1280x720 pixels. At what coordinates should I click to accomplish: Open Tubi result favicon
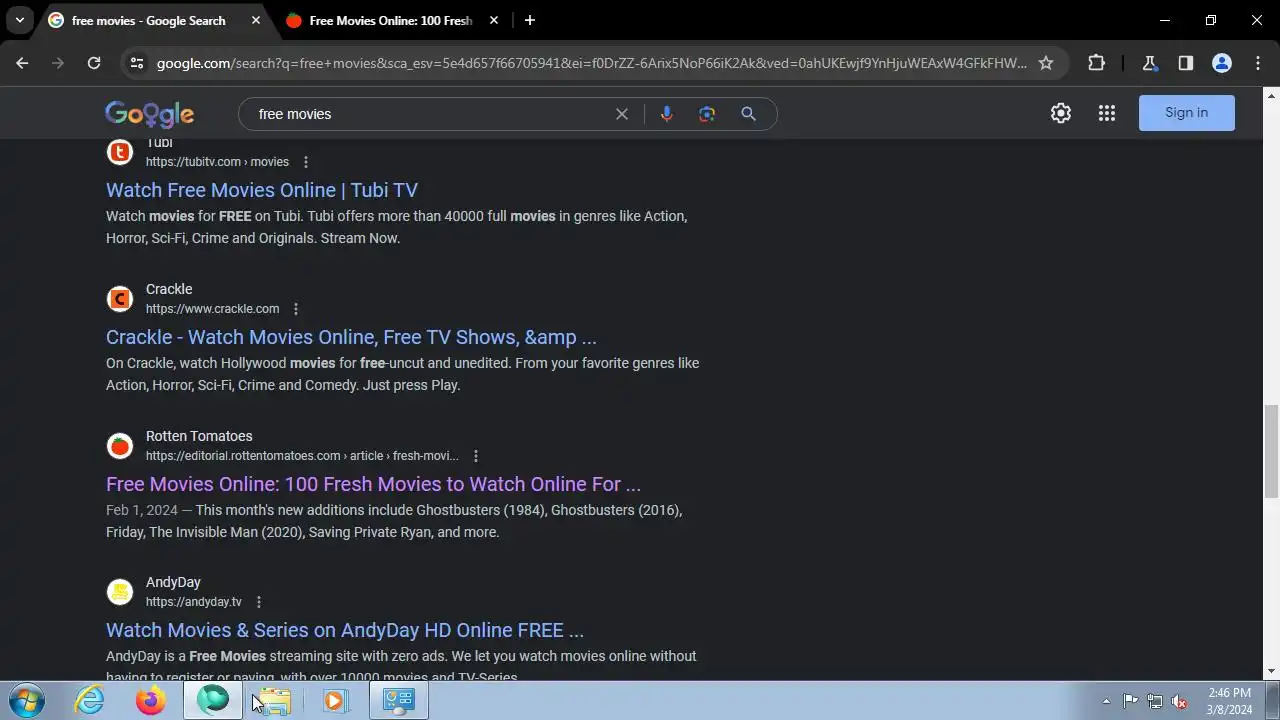pos(120,152)
